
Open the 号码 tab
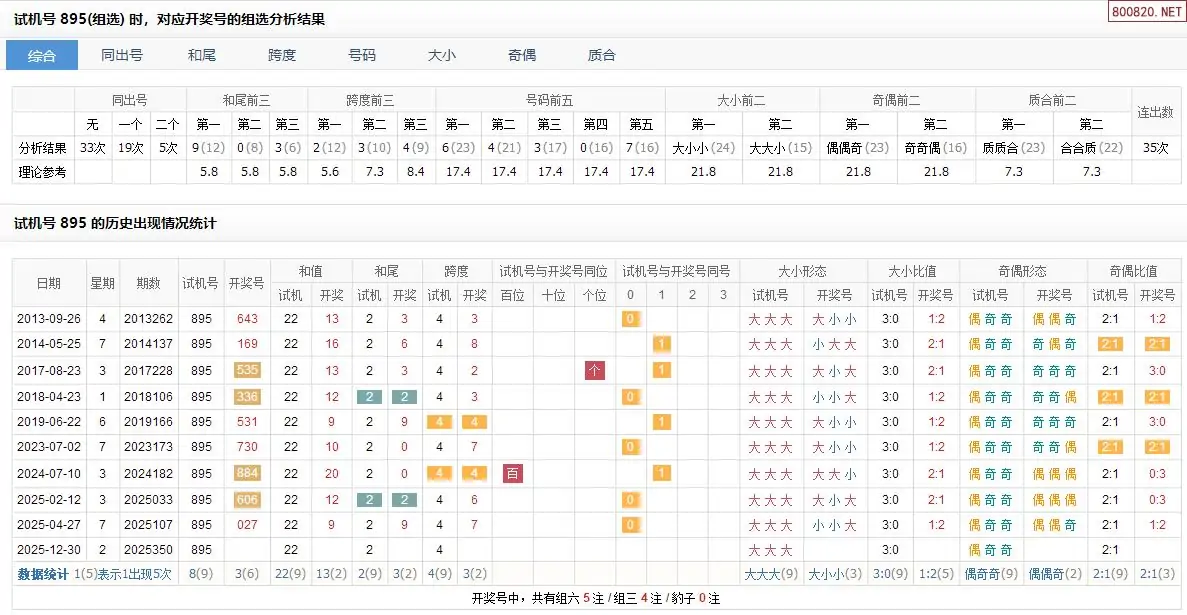pos(362,55)
